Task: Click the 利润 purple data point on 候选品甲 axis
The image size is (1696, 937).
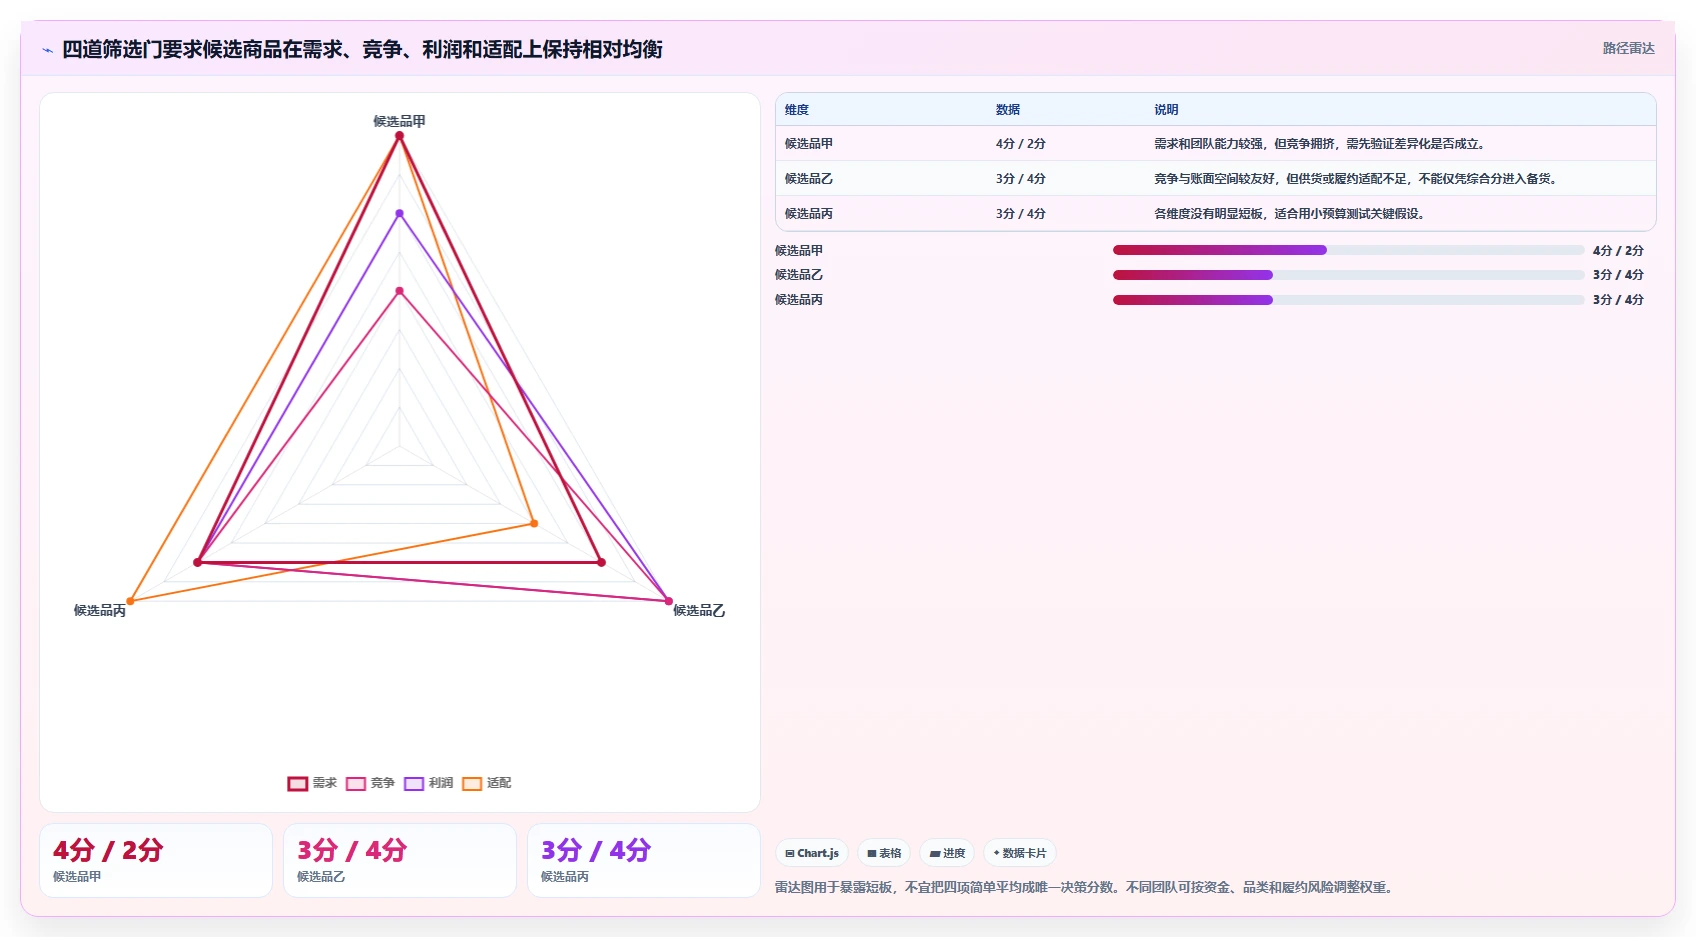Action: [x=400, y=213]
